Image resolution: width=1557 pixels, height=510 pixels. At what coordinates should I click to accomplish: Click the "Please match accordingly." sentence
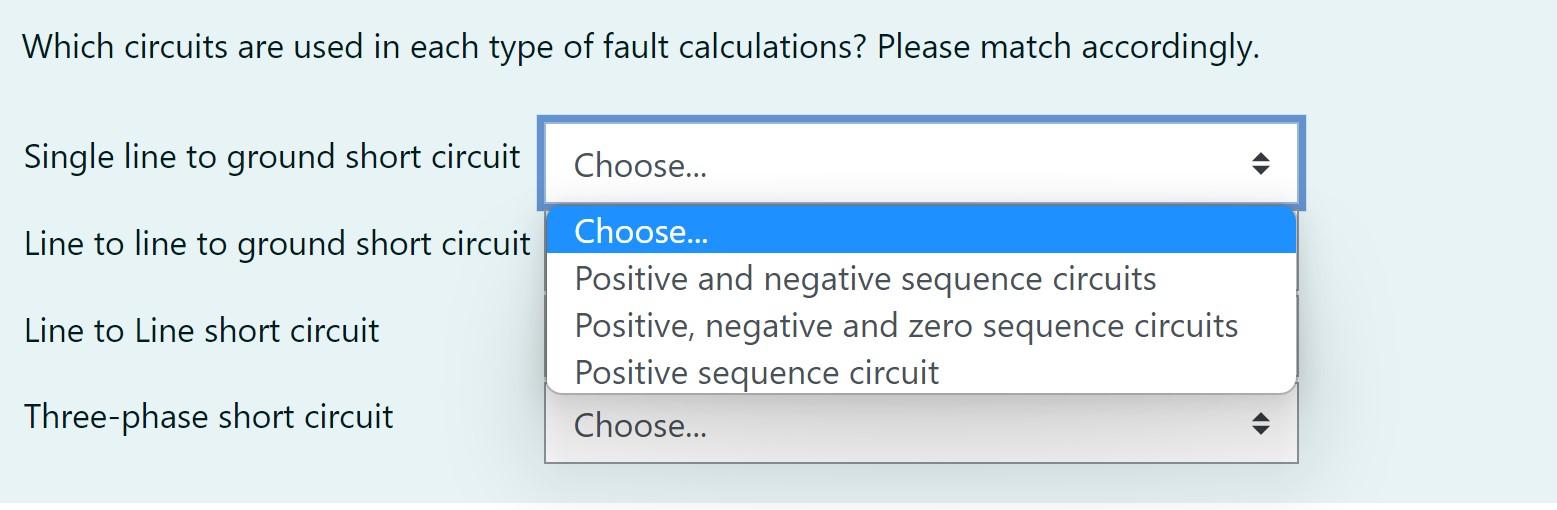point(1068,47)
